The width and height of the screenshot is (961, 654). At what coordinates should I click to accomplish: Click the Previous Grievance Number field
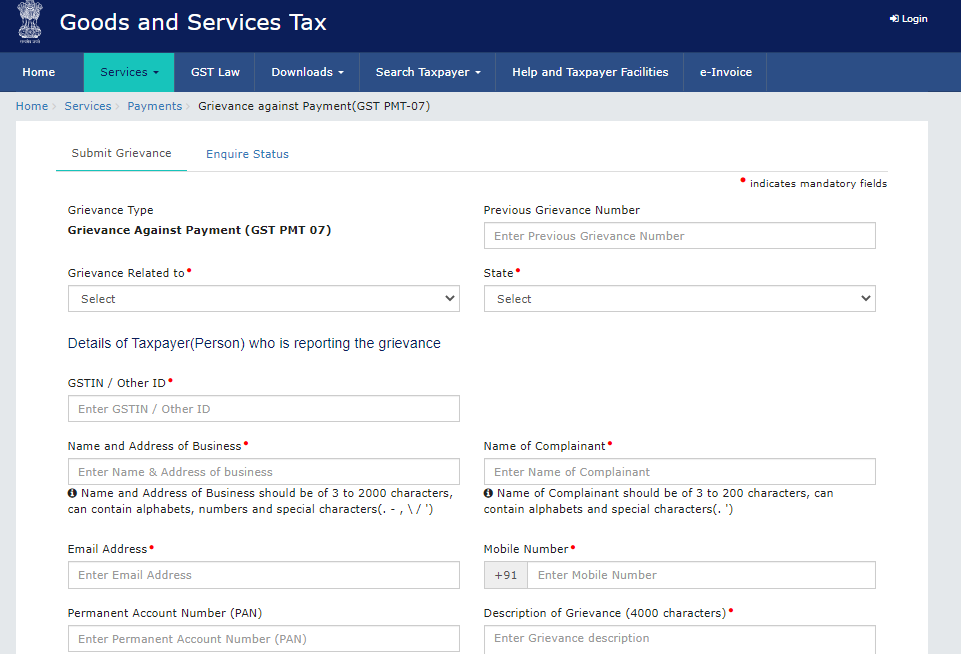(679, 236)
